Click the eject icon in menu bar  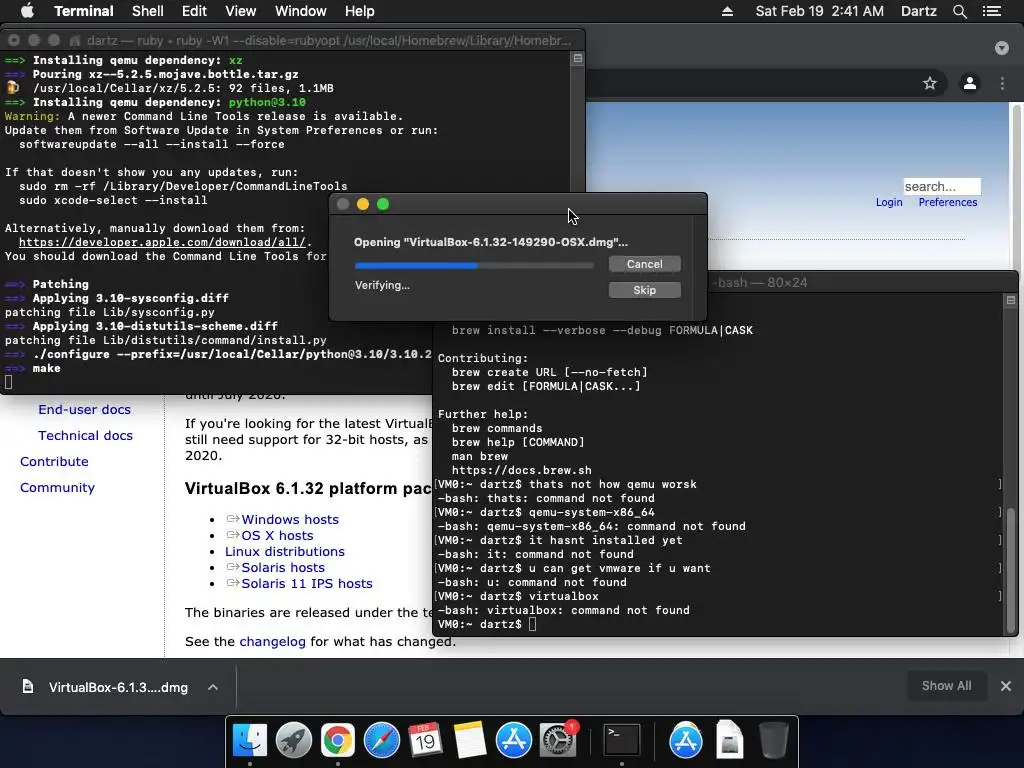pyautogui.click(x=727, y=11)
